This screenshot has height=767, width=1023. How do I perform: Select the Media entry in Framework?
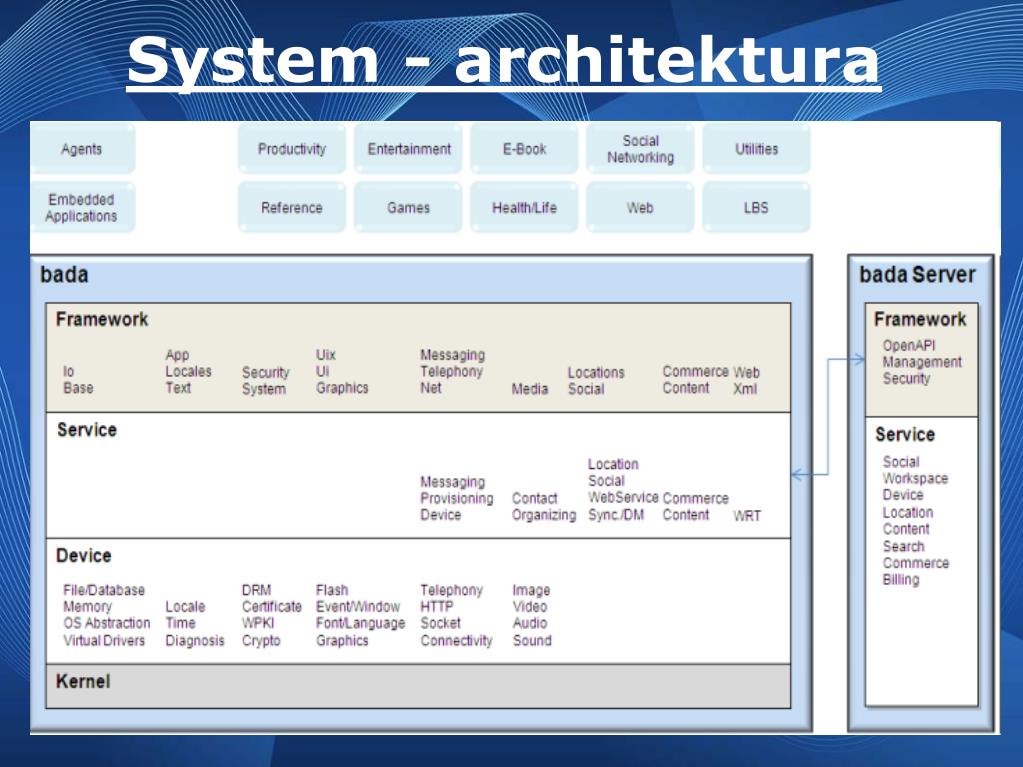coord(530,389)
